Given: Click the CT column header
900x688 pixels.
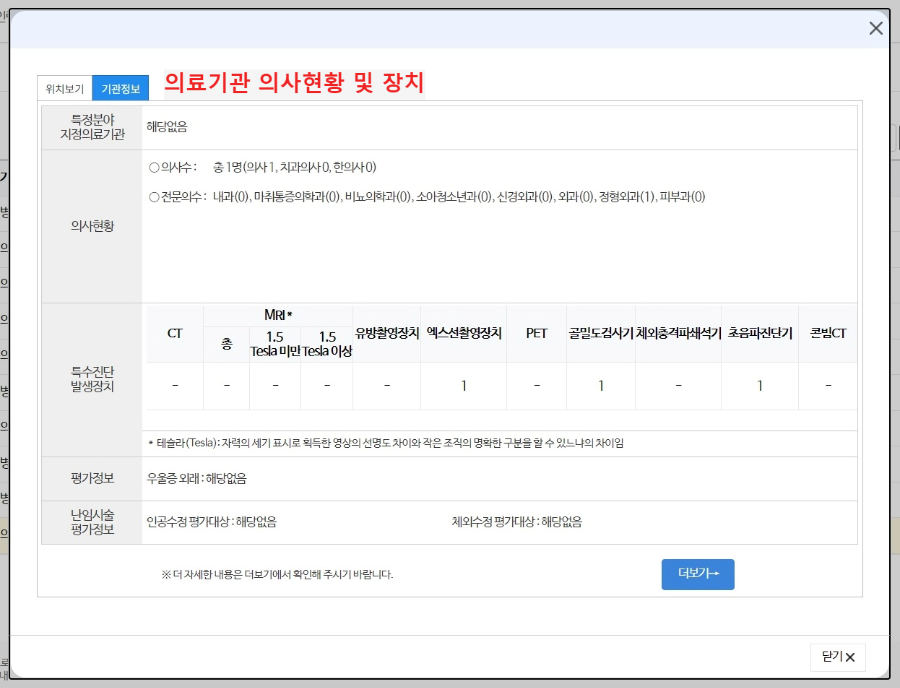Looking at the screenshot, I should pos(175,333).
